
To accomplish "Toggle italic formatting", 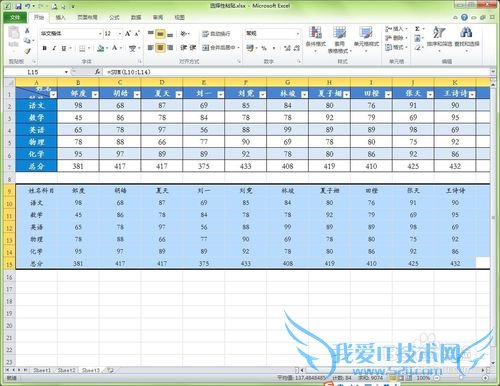I will coord(54,48).
